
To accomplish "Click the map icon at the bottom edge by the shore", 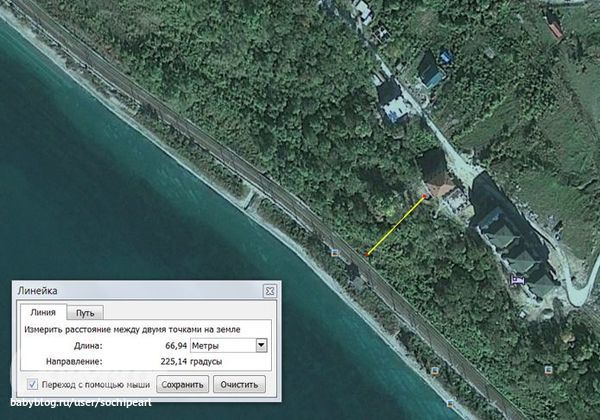I will point(451,405).
